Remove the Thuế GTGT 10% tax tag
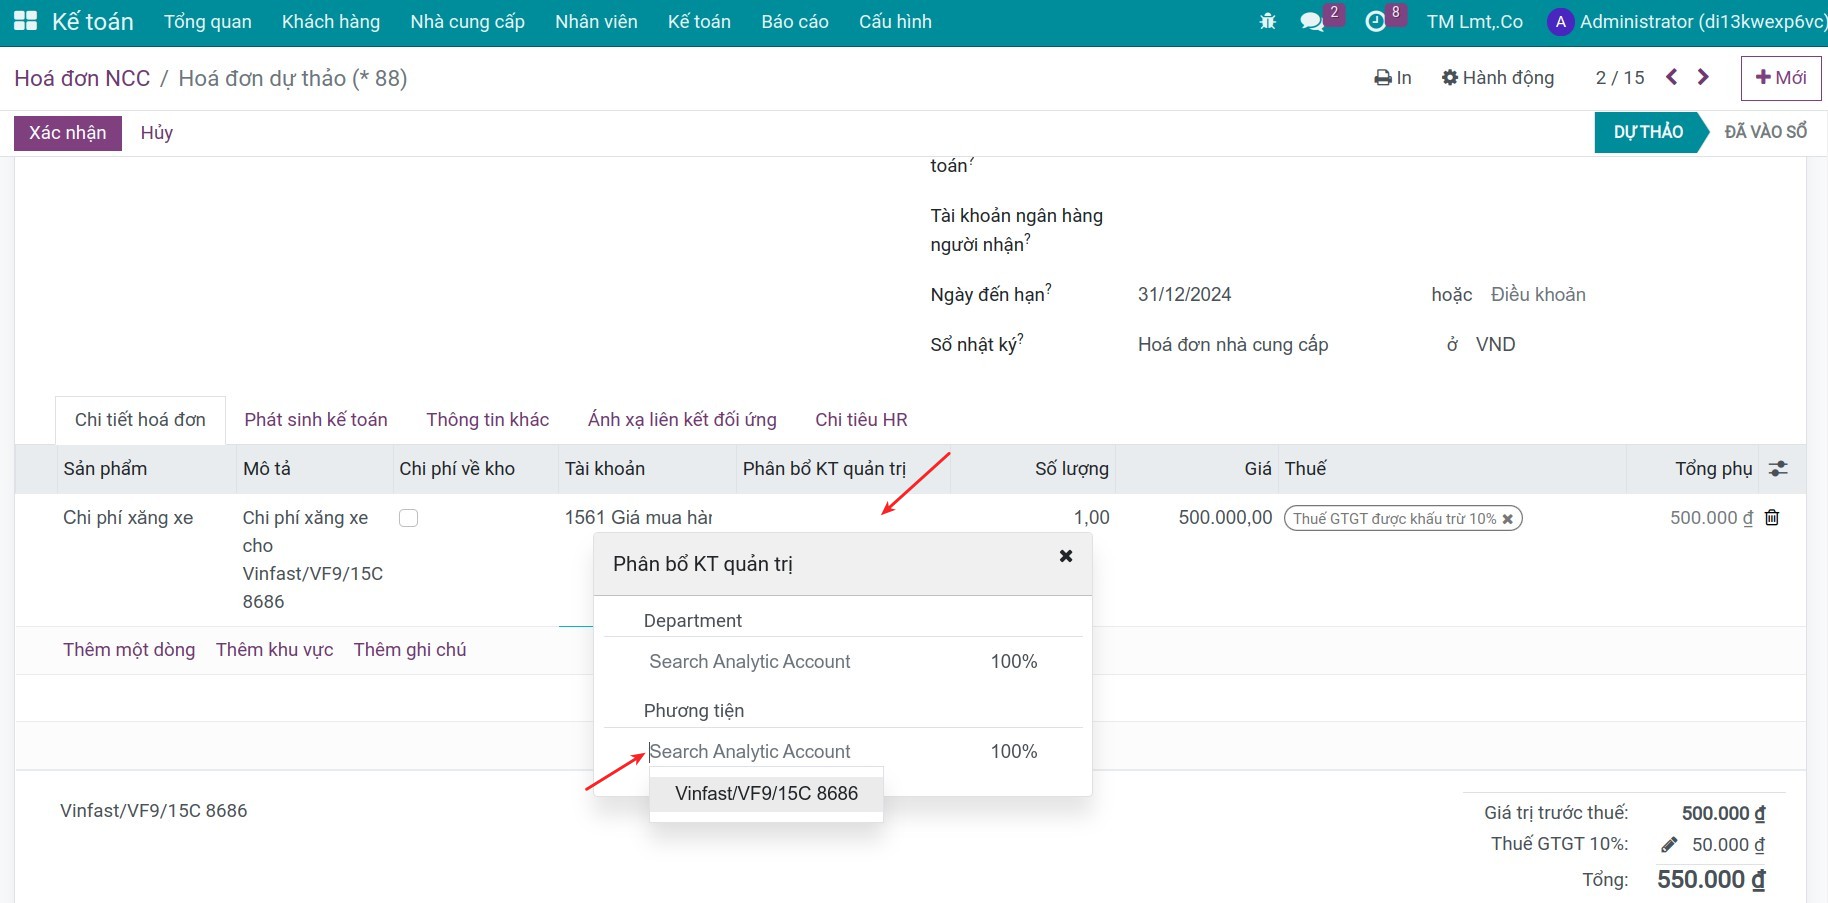Screen dimensions: 1828x903 pyautogui.click(x=1507, y=519)
